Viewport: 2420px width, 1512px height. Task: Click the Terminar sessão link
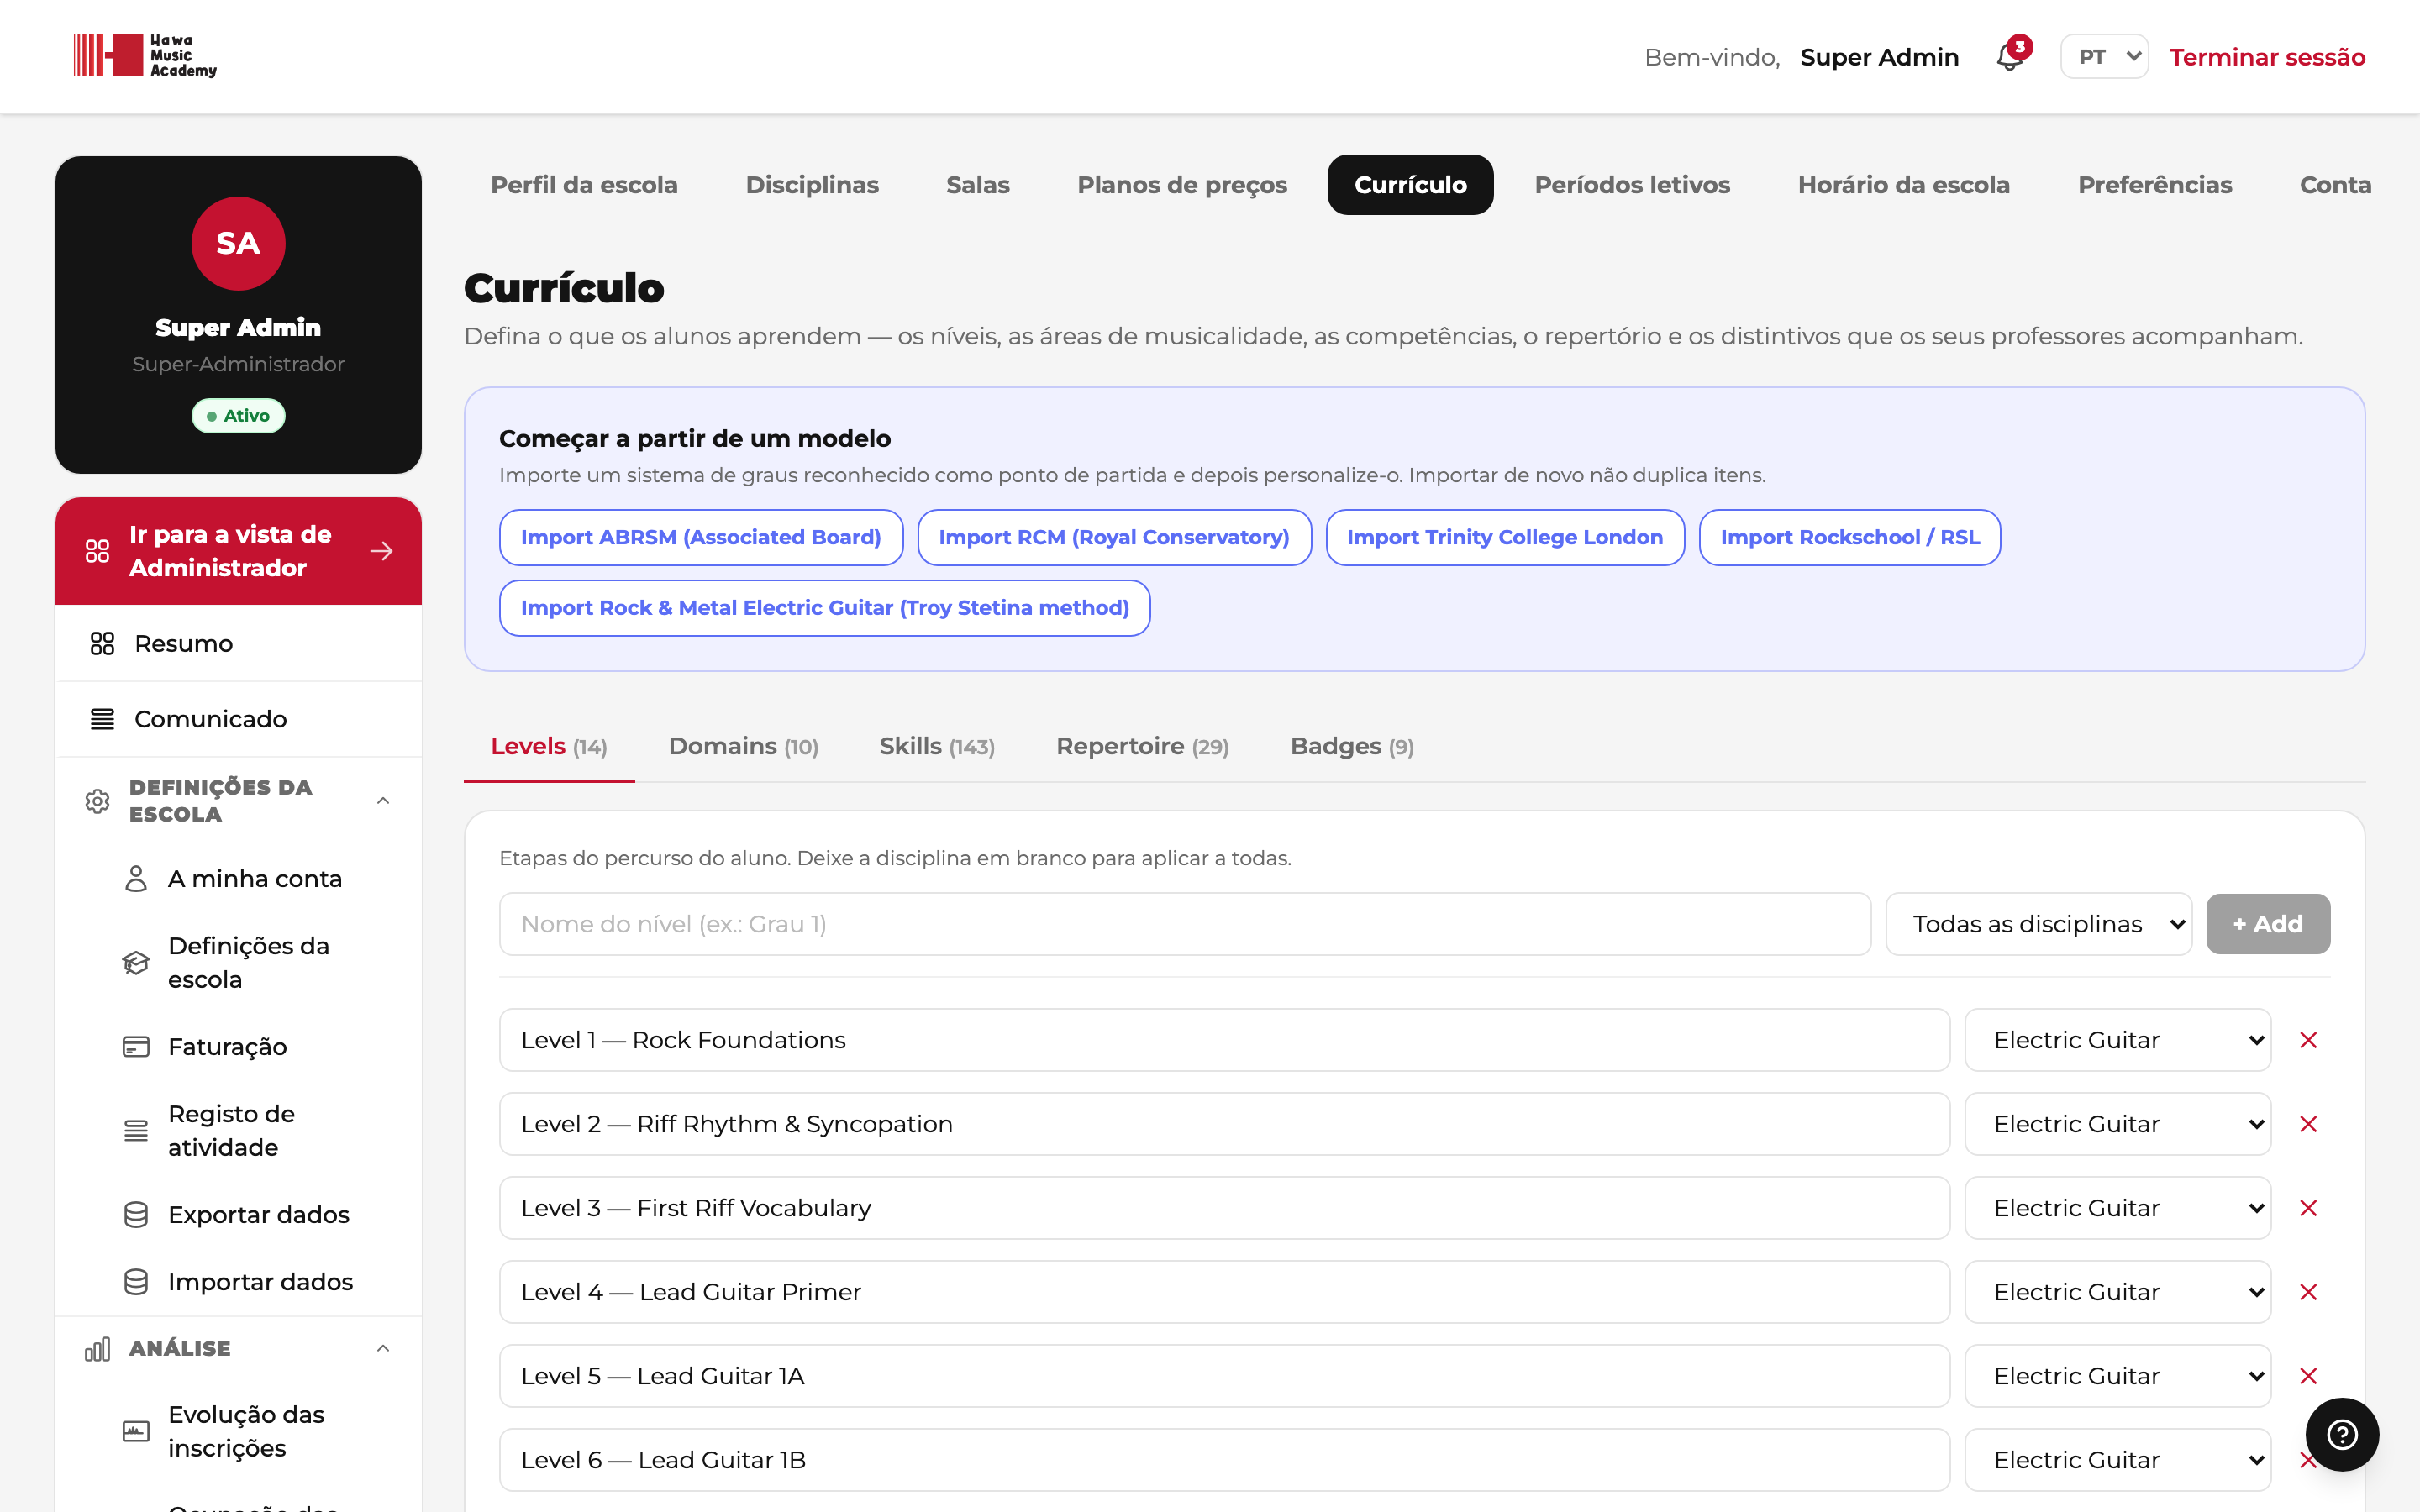(2267, 57)
